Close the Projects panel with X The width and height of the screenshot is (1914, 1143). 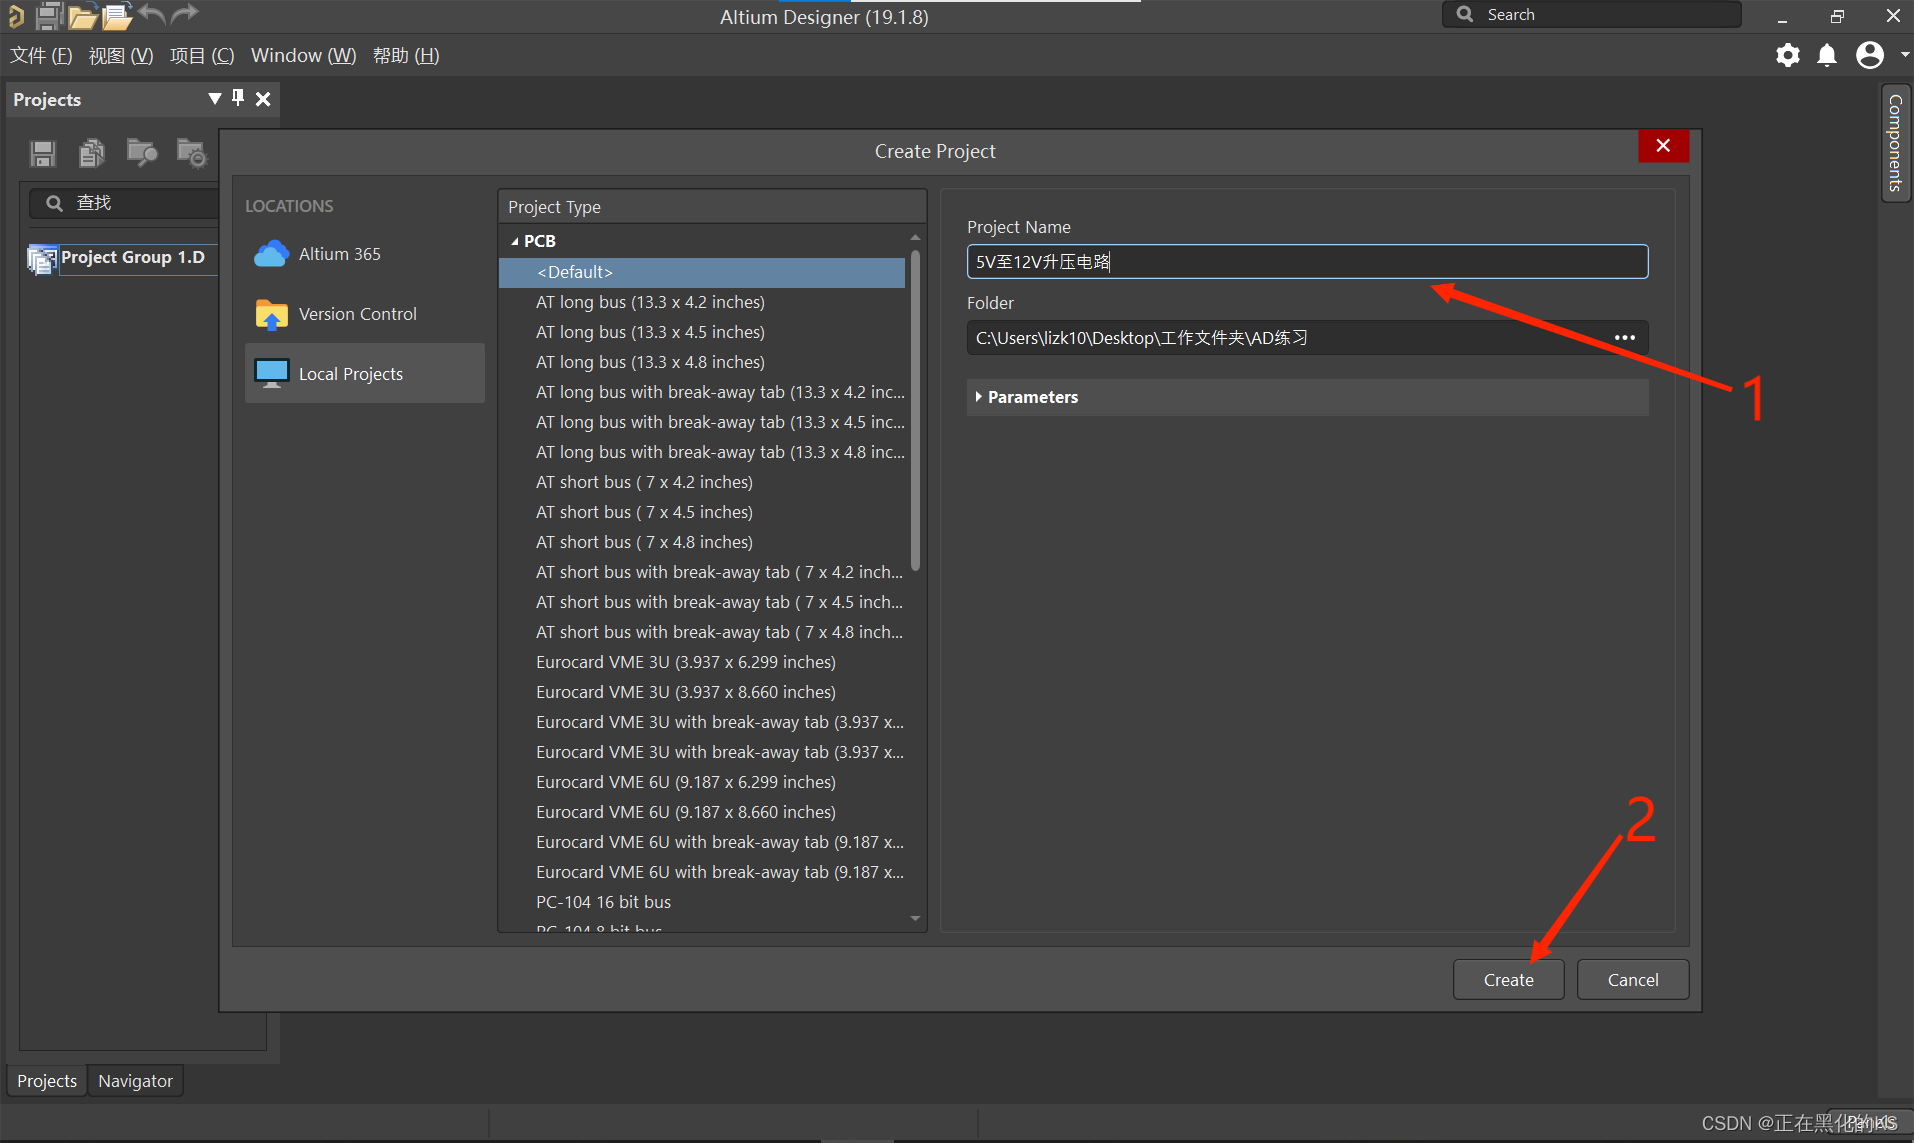pyautogui.click(x=263, y=99)
